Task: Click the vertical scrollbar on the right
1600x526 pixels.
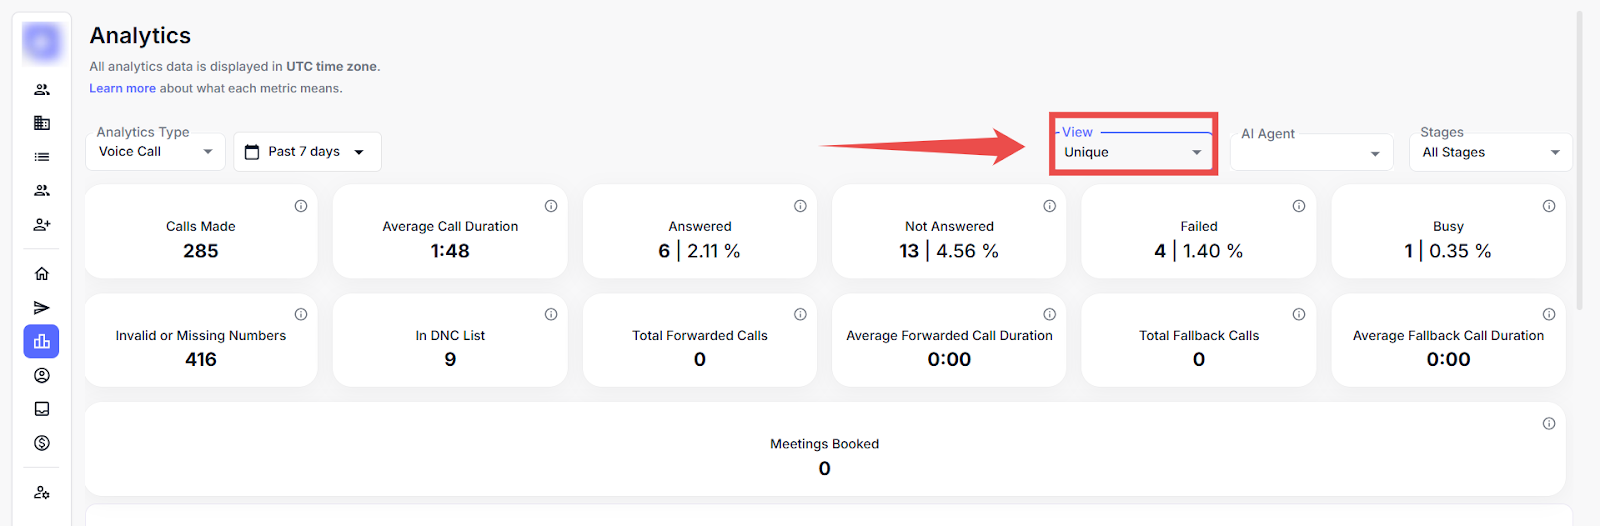Action: [x=1580, y=160]
